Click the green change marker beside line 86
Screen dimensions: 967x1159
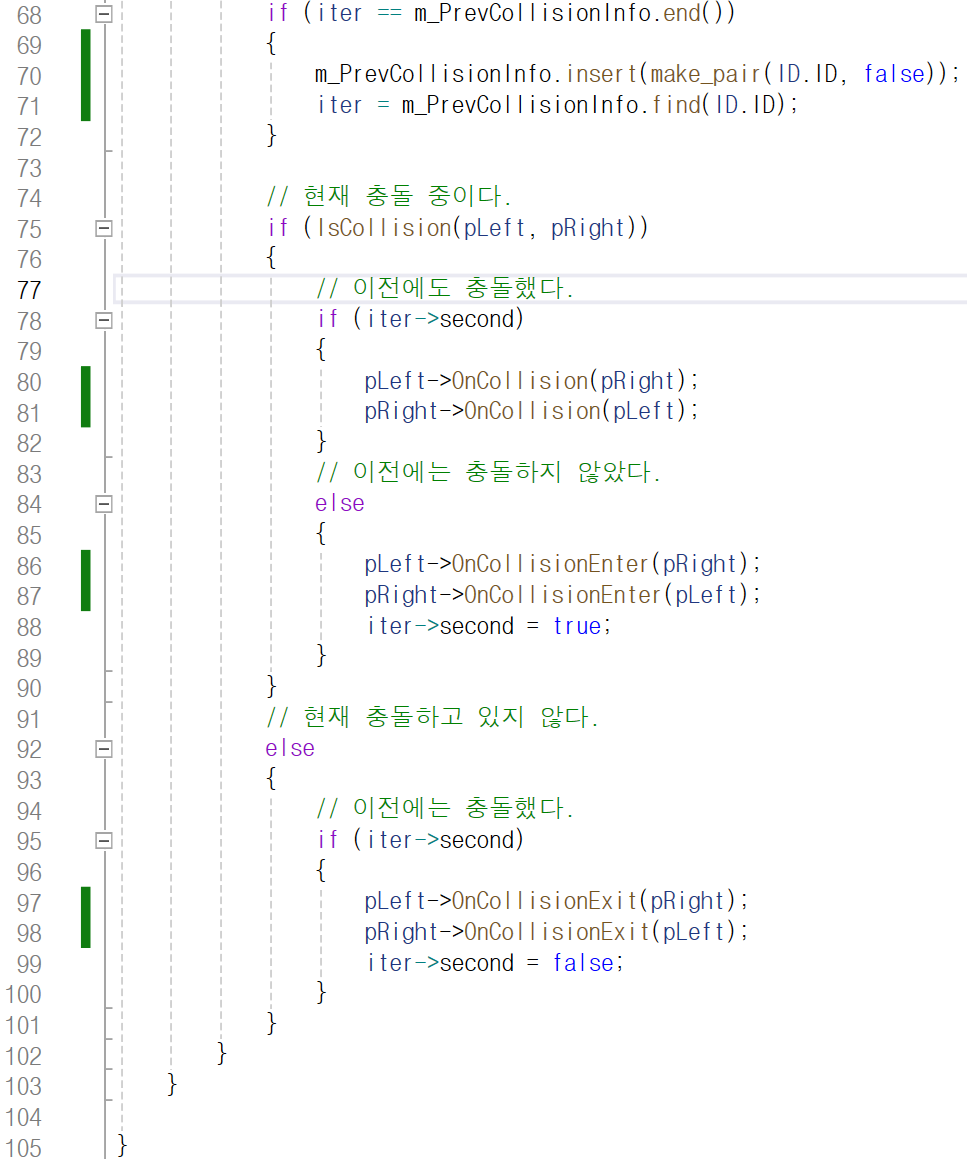86,580
